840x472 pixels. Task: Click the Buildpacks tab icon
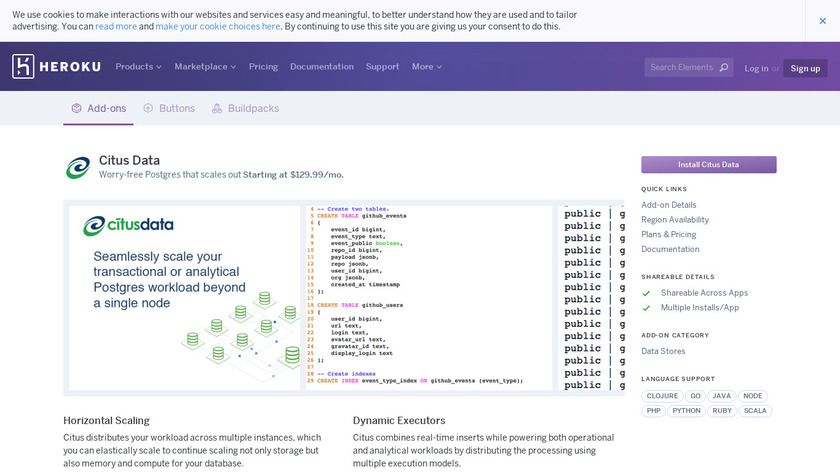coord(217,108)
